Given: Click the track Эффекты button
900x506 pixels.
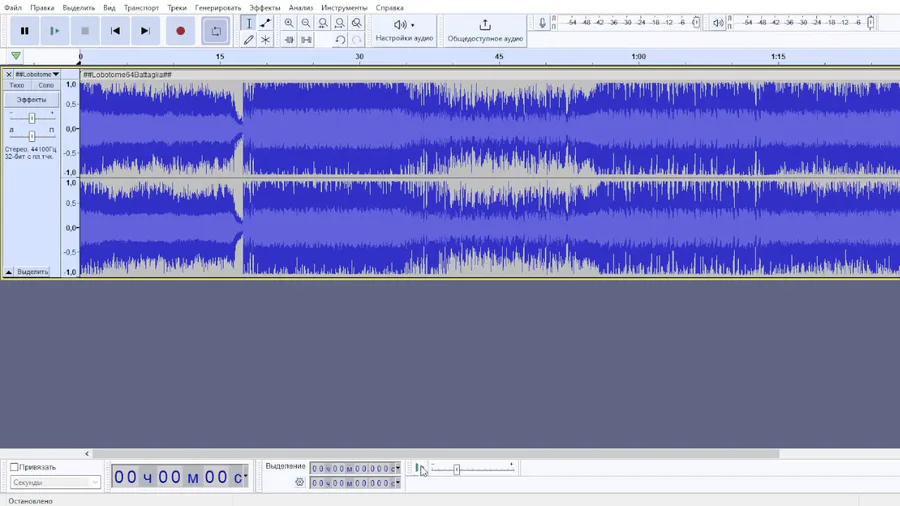Looking at the screenshot, I should 32,100.
